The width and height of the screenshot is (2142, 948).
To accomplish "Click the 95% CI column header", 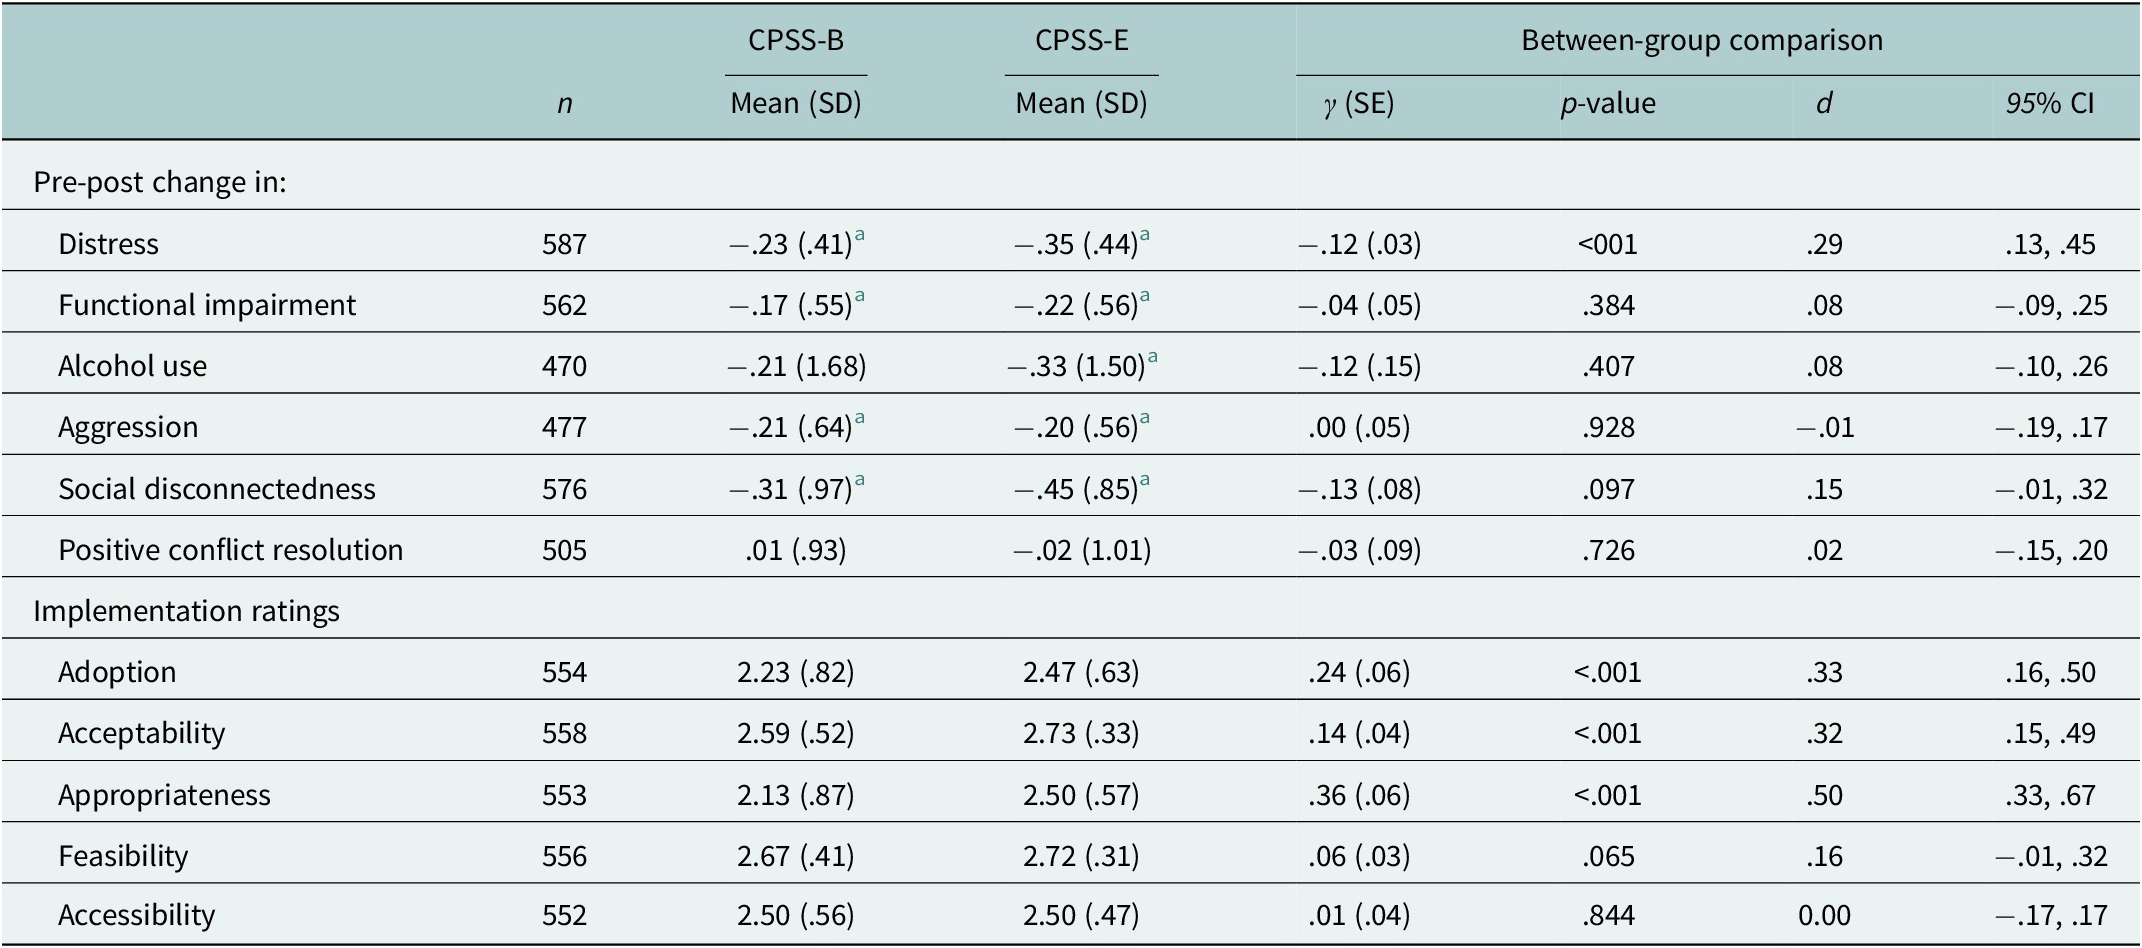I will pos(2049,103).
